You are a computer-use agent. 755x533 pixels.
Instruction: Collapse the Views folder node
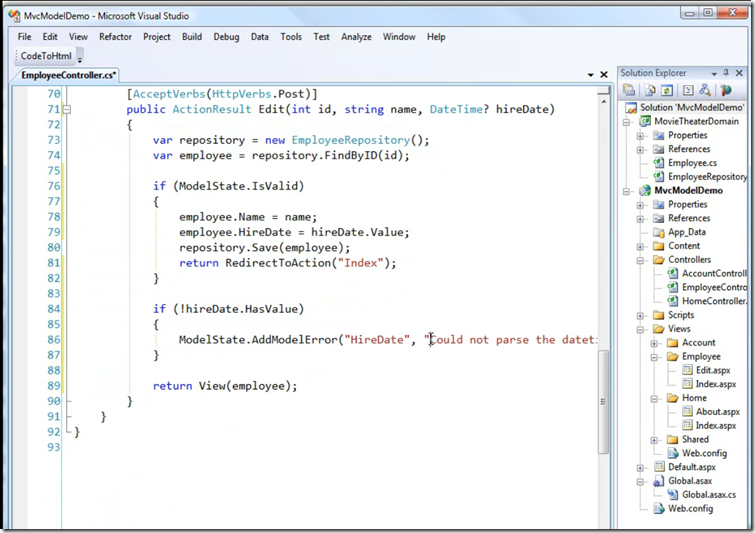point(640,329)
